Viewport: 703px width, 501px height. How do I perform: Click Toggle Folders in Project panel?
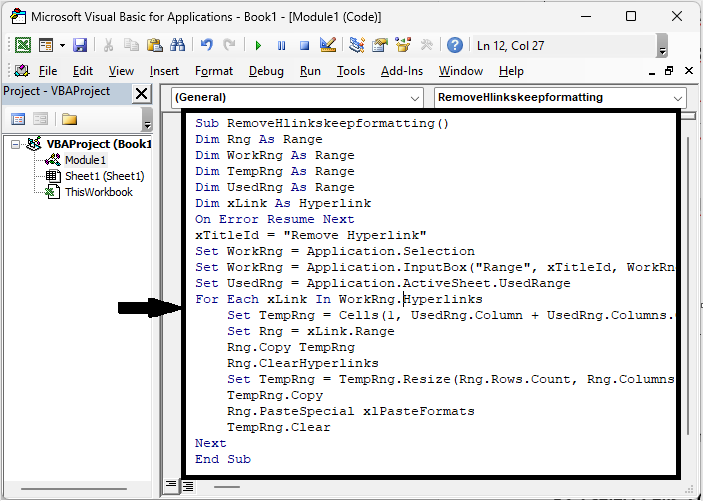point(69,119)
